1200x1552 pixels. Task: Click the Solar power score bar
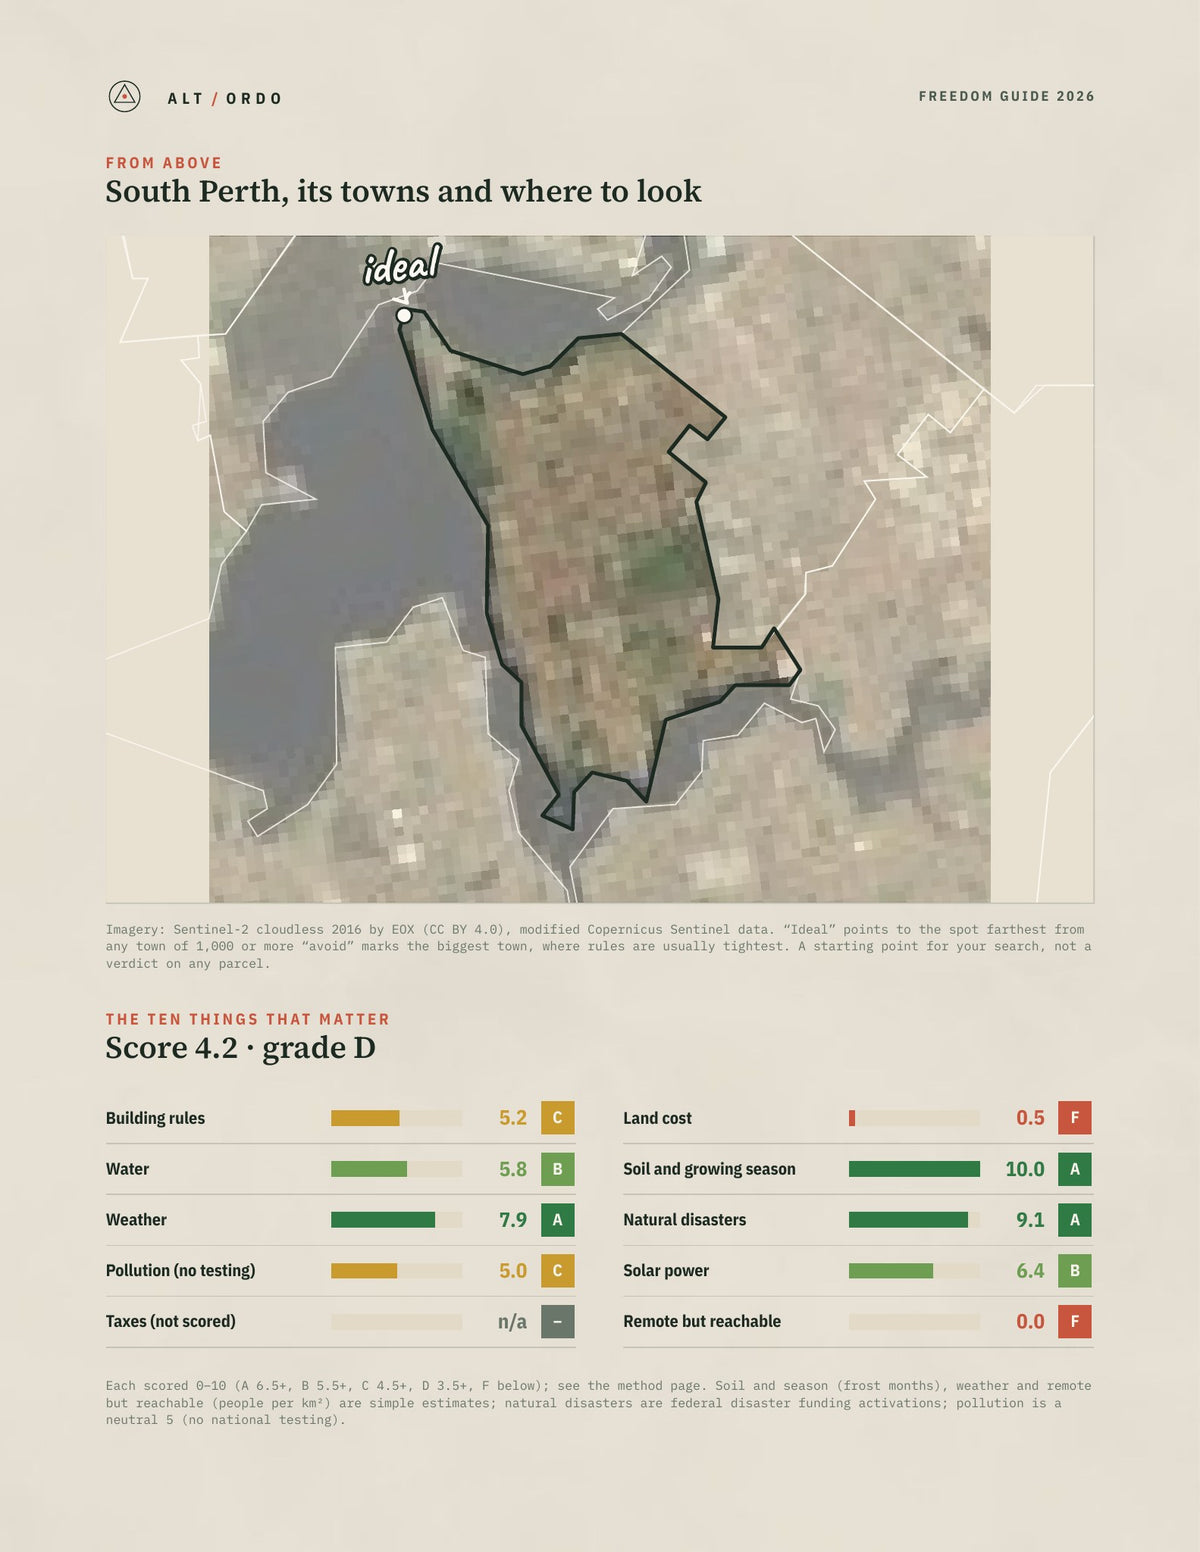point(914,1271)
